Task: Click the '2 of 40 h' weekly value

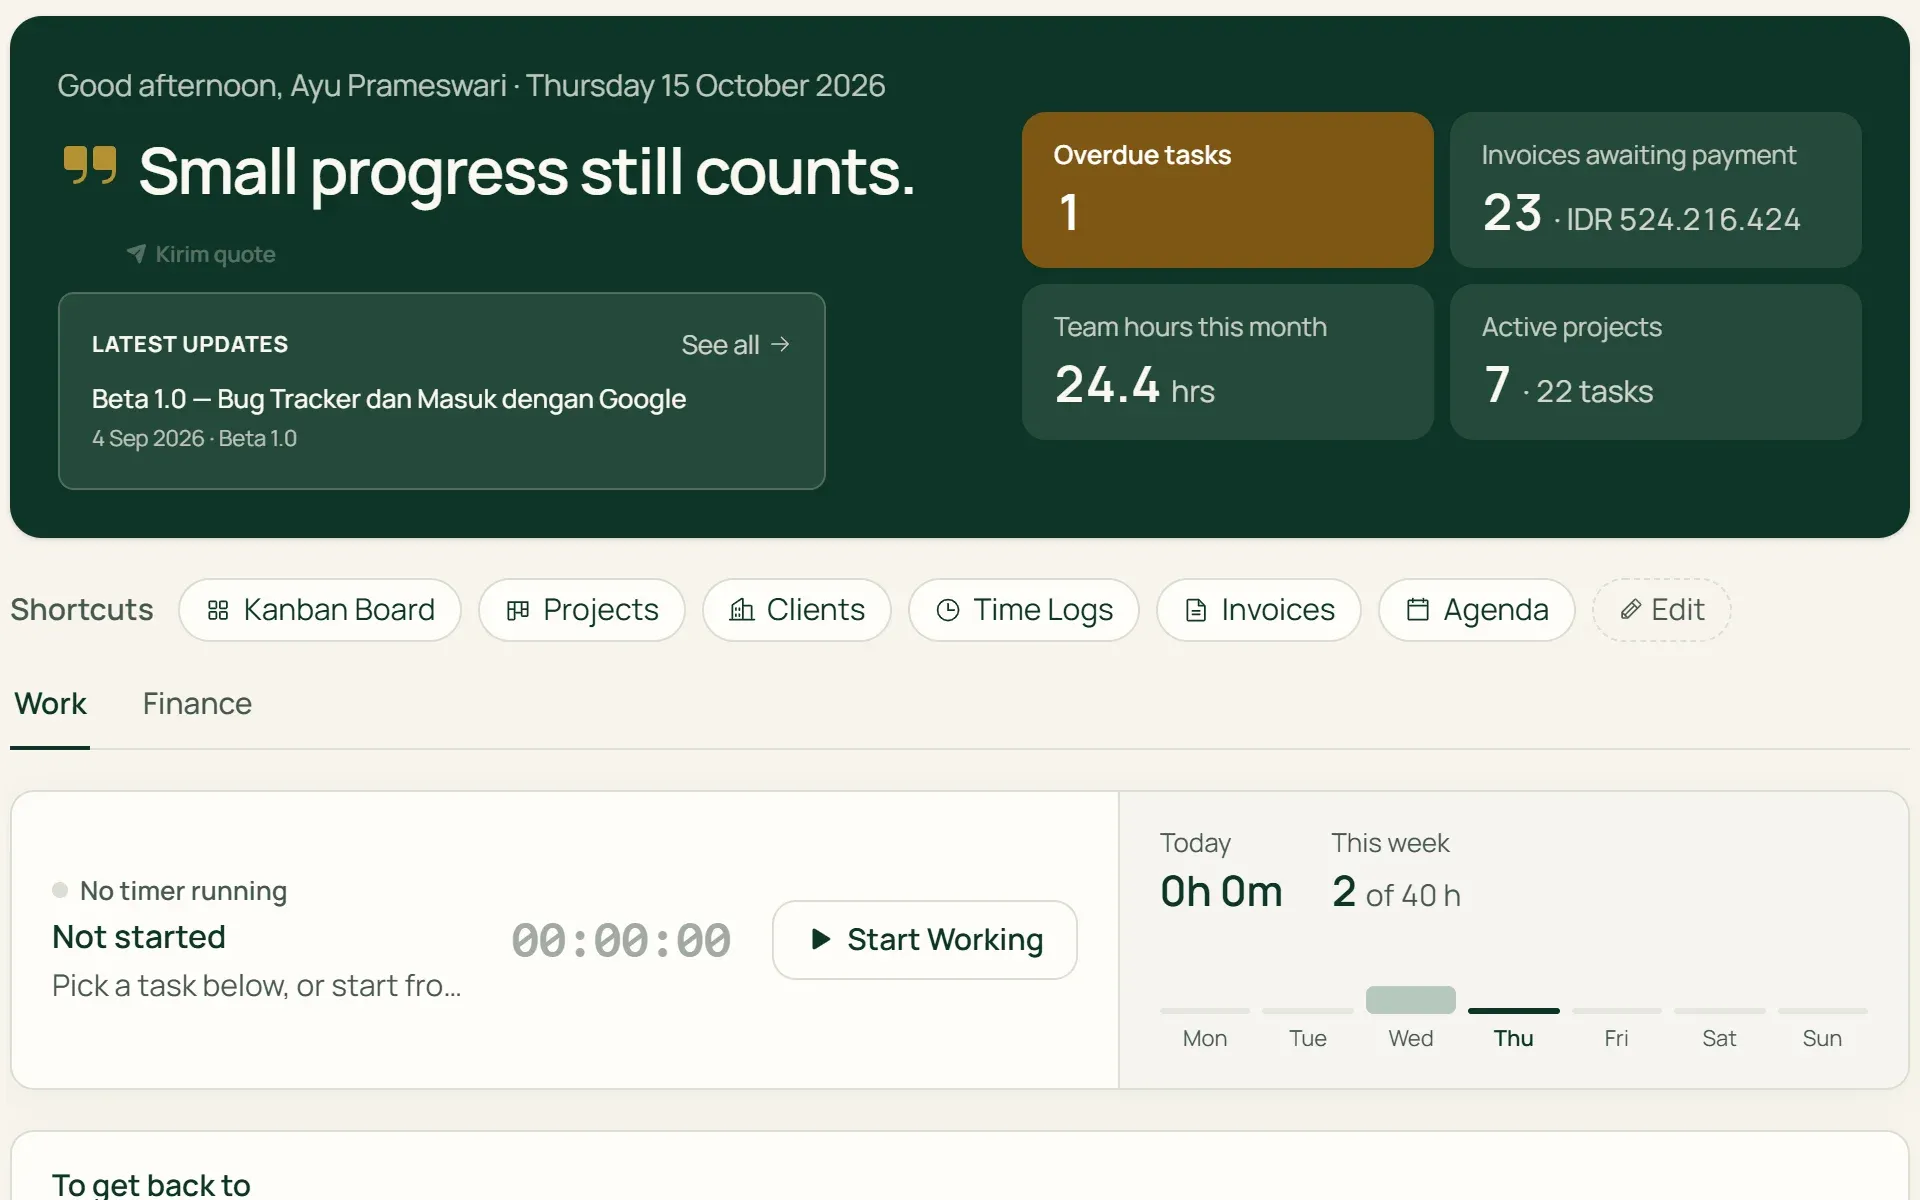Action: (1396, 892)
